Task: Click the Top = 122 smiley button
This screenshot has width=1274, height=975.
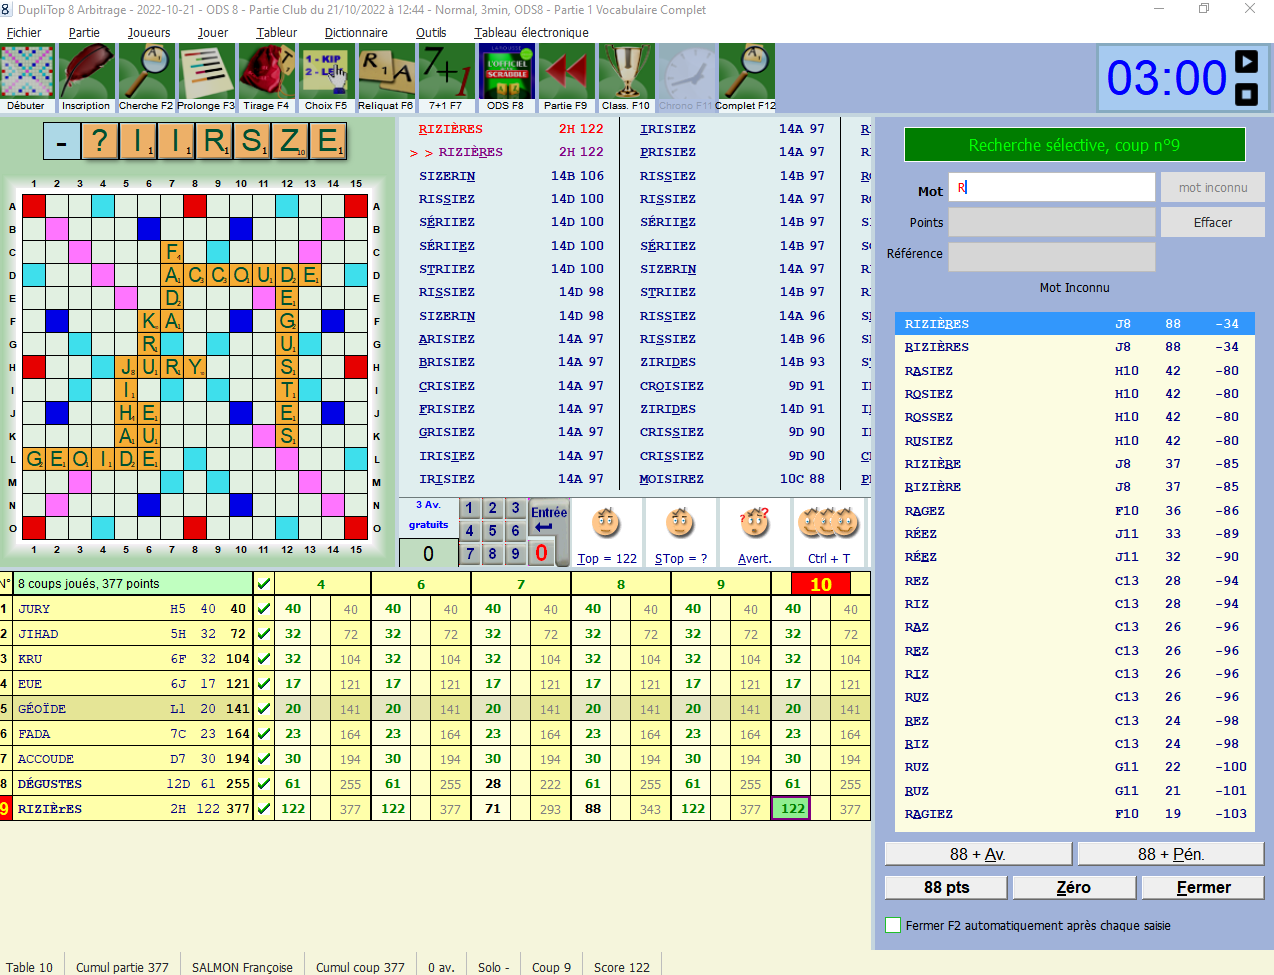Action: click(x=607, y=533)
